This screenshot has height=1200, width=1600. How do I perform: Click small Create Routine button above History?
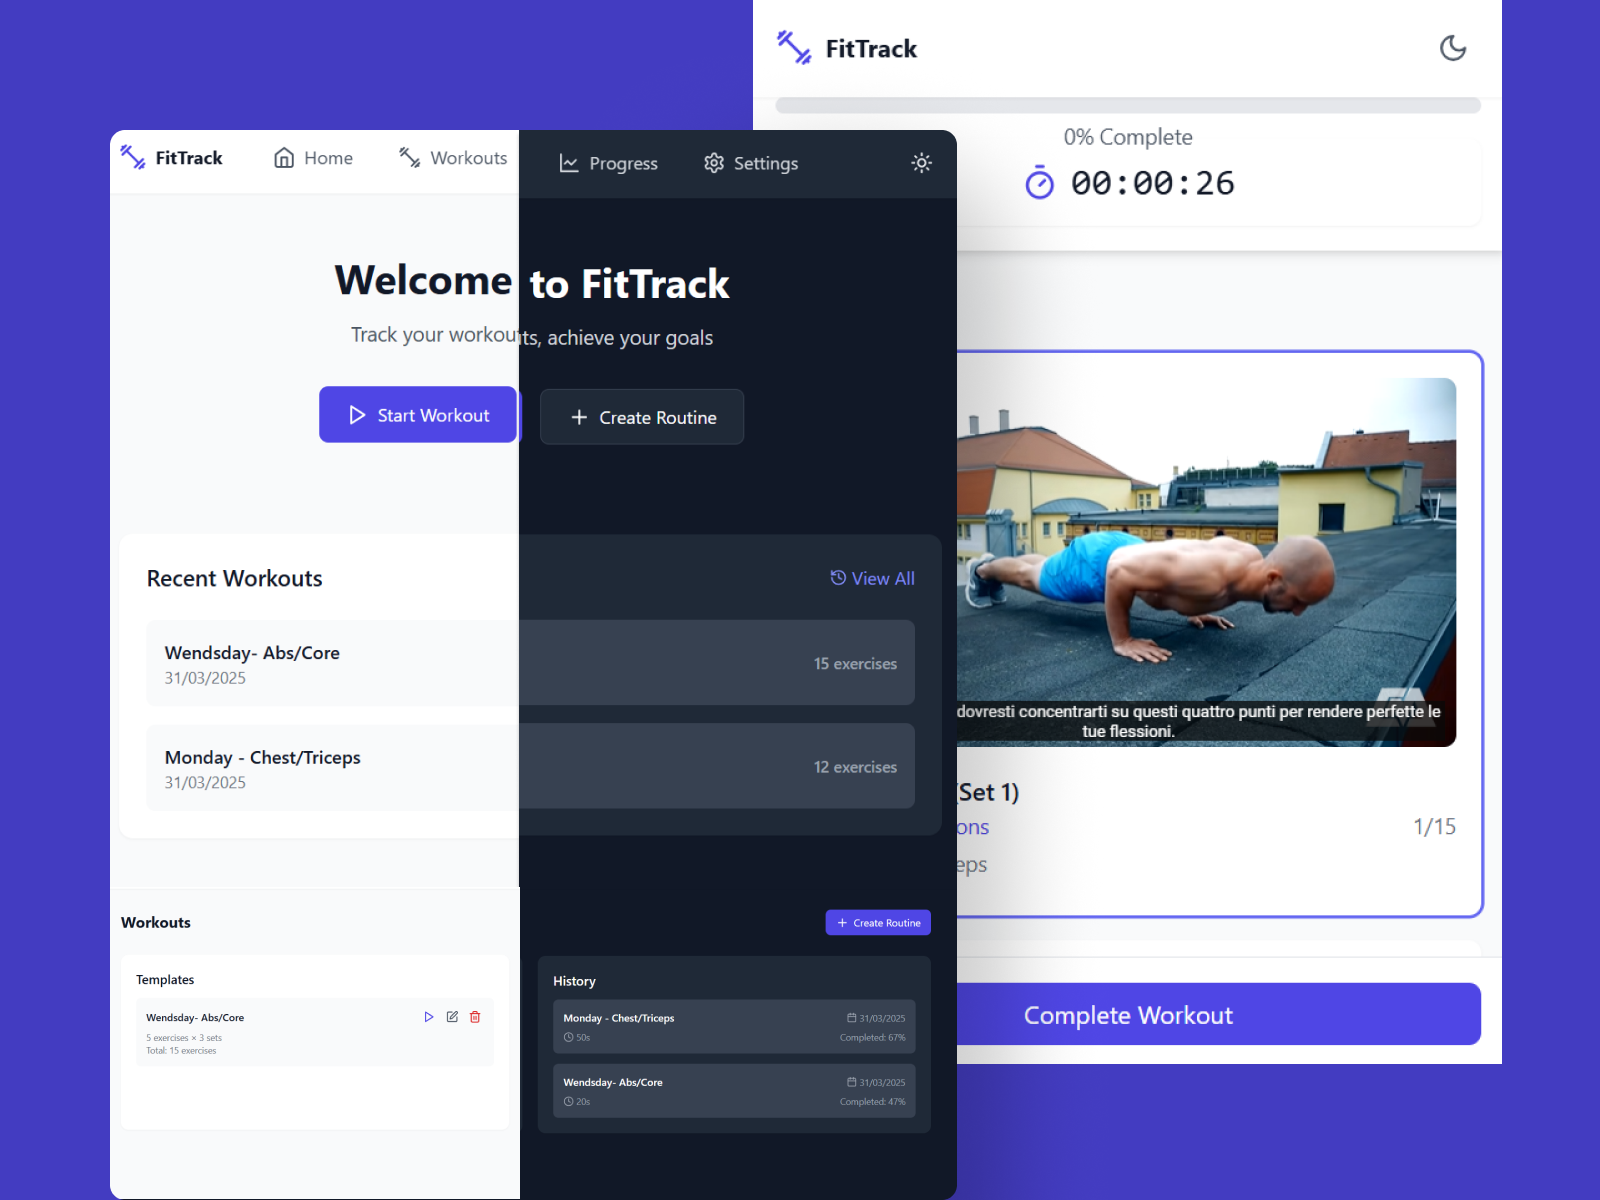878,922
